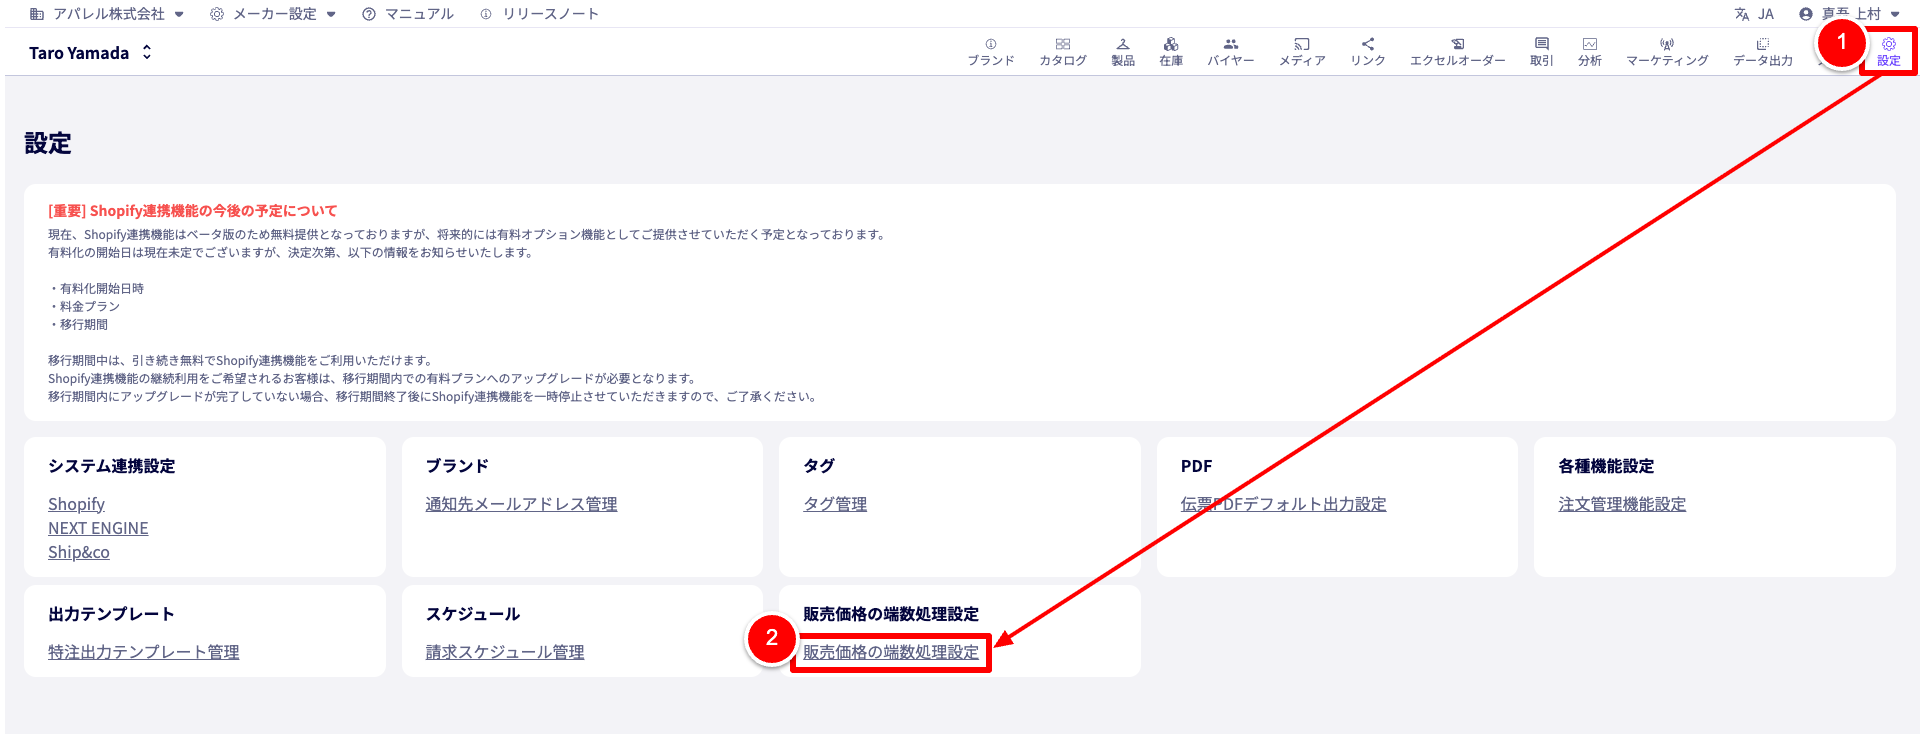Open the Shopify integration settings link
1920x734 pixels.
pyautogui.click(x=76, y=504)
